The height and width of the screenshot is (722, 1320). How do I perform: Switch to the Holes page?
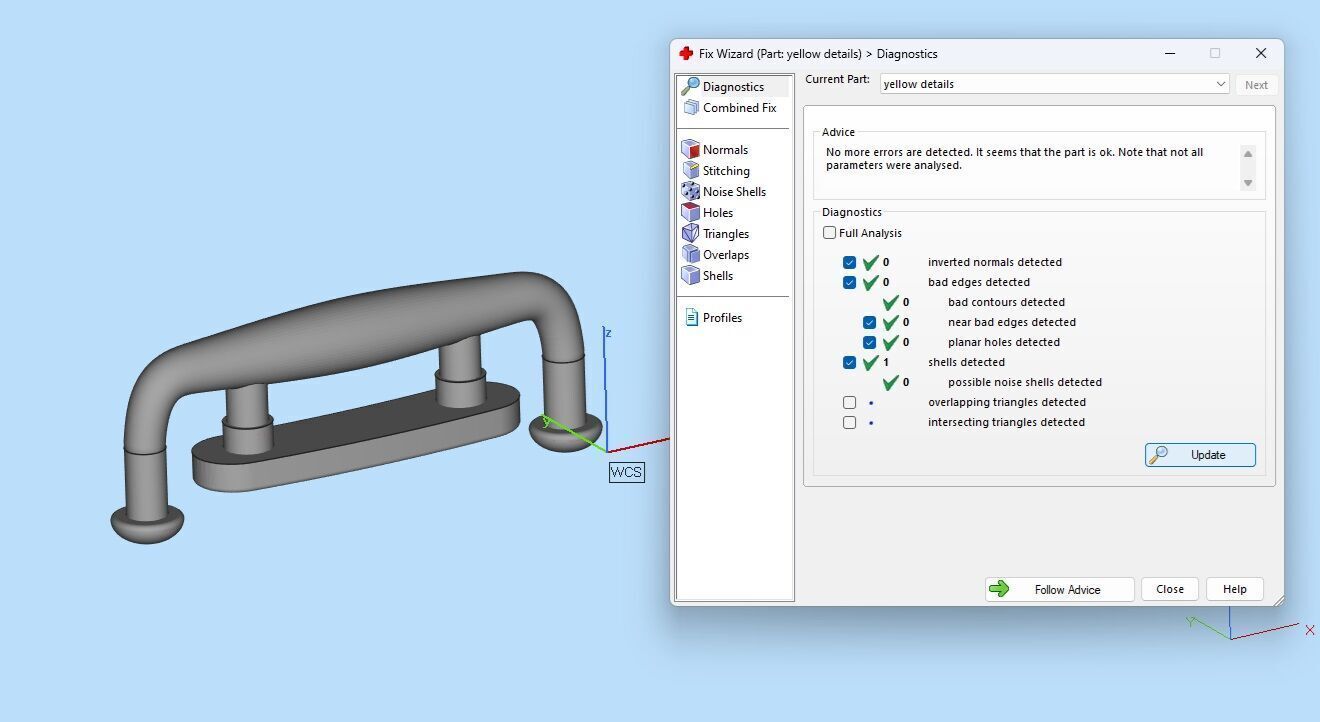pyautogui.click(x=718, y=213)
